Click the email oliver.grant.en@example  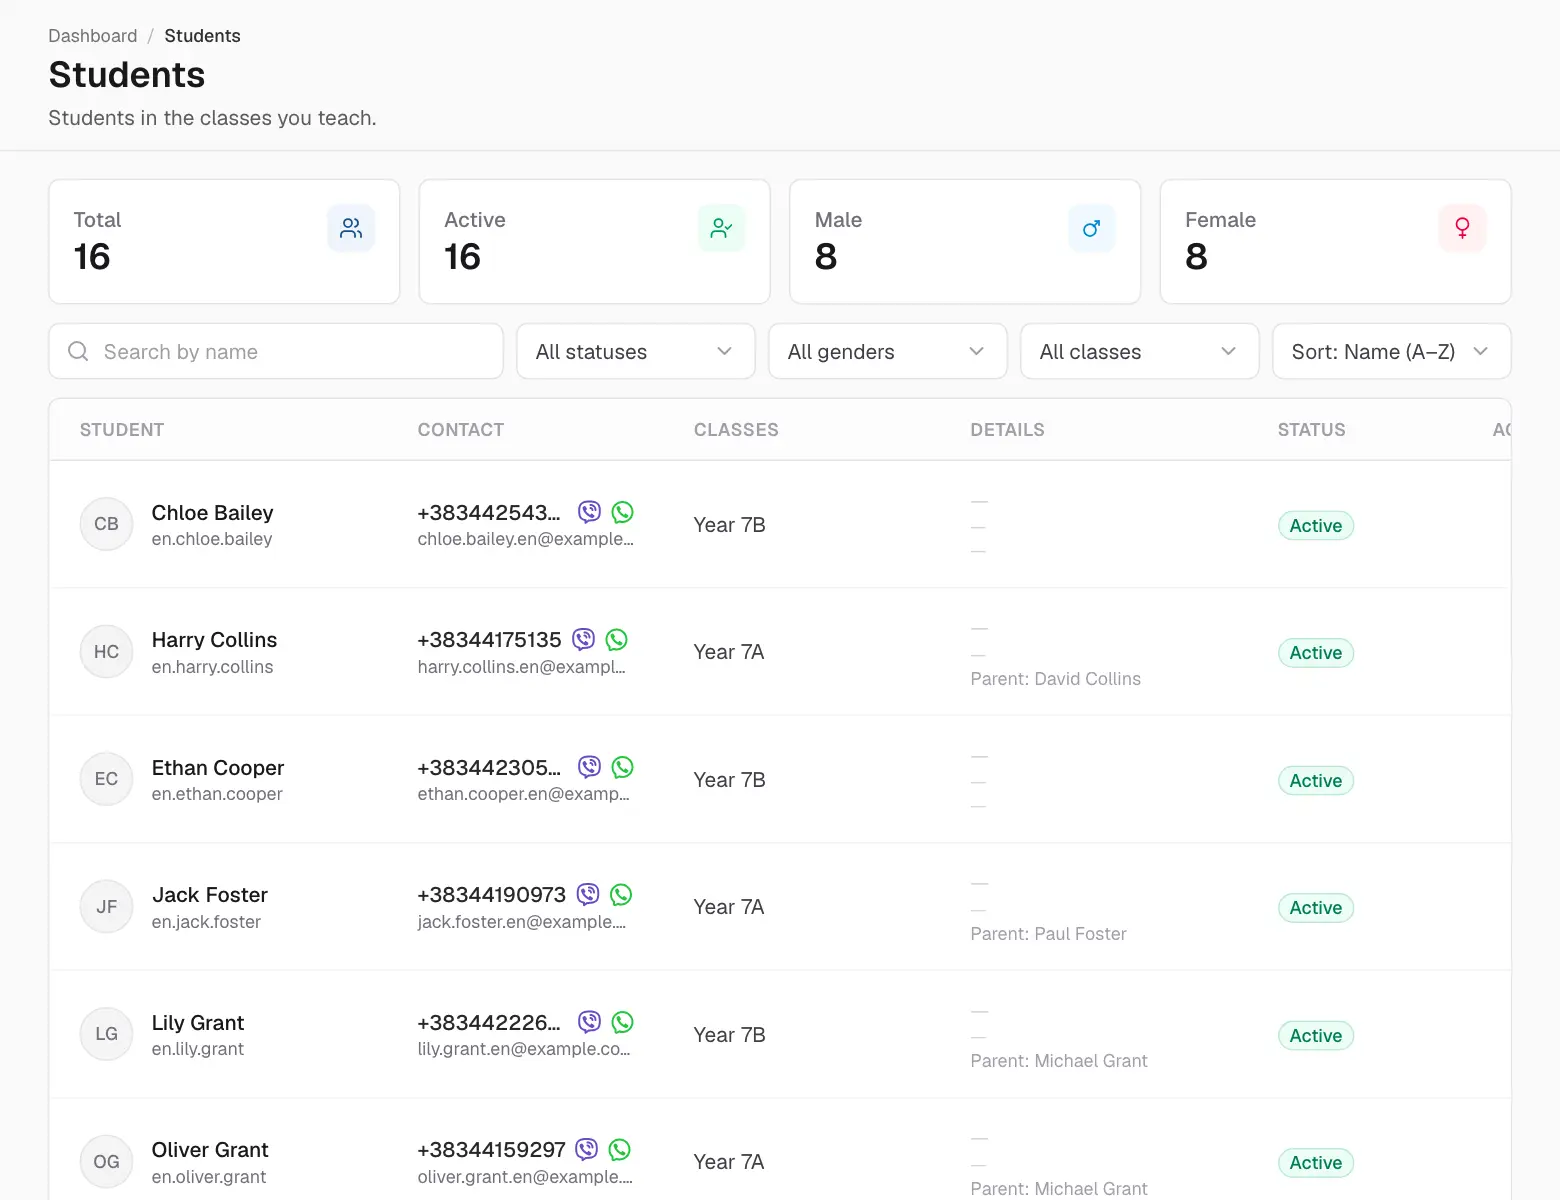[525, 1177]
